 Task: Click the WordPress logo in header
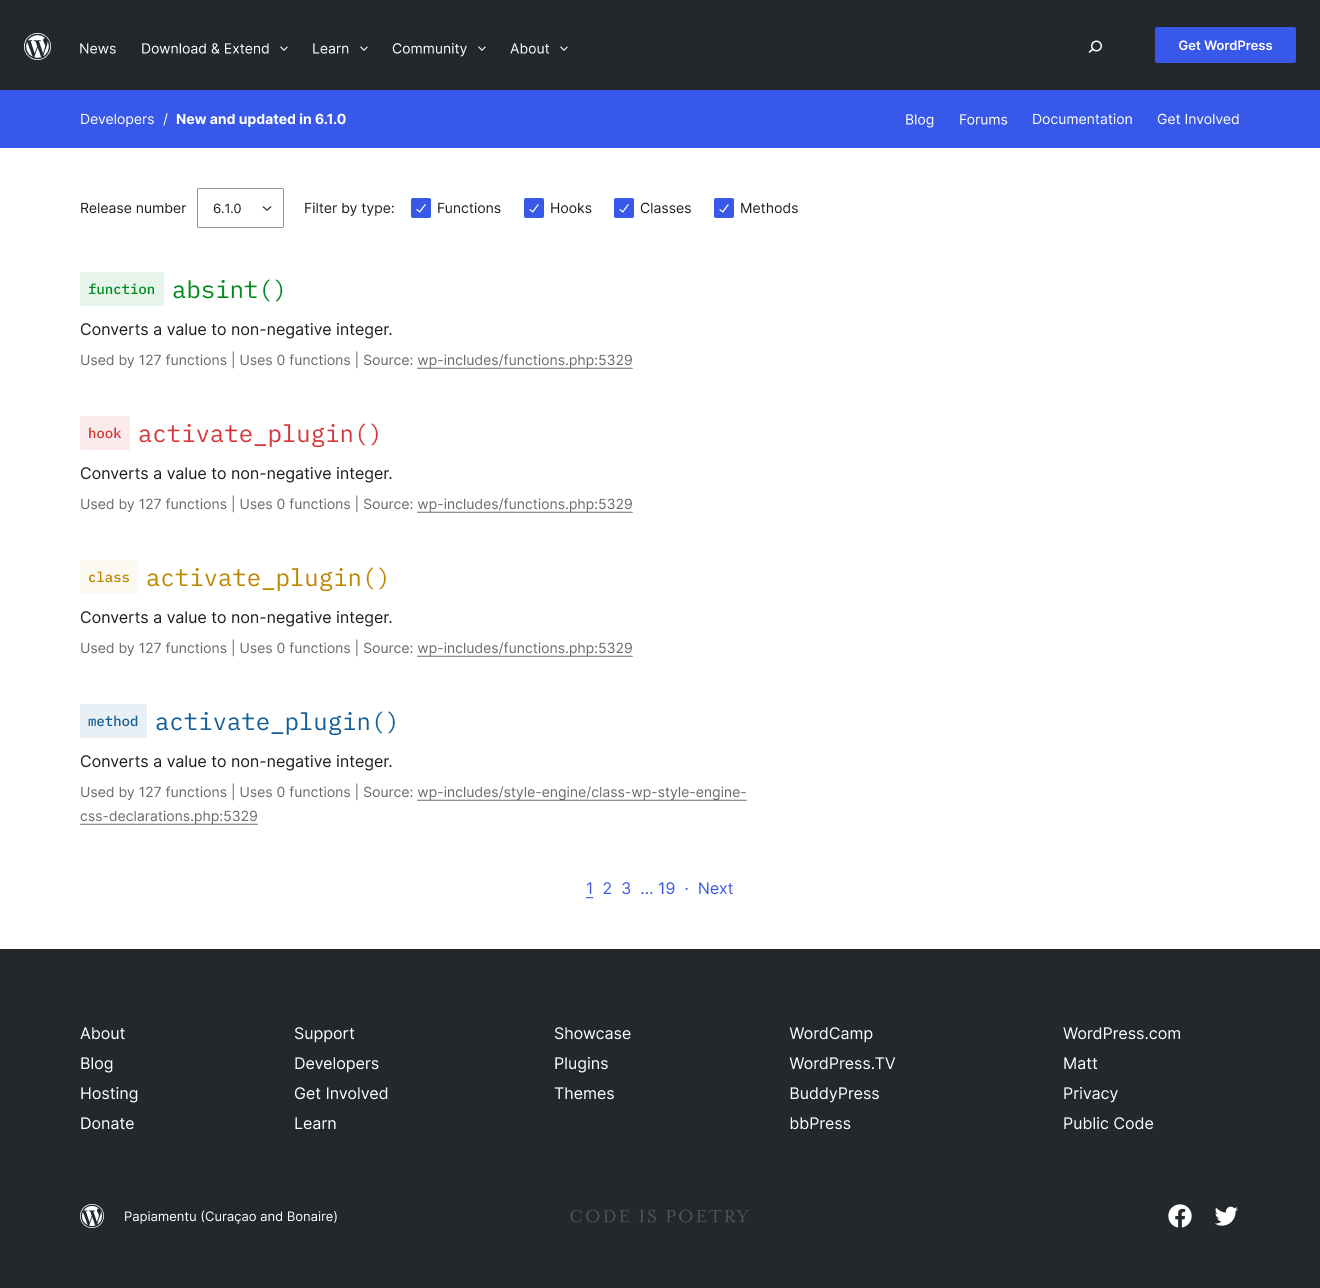click(x=38, y=47)
